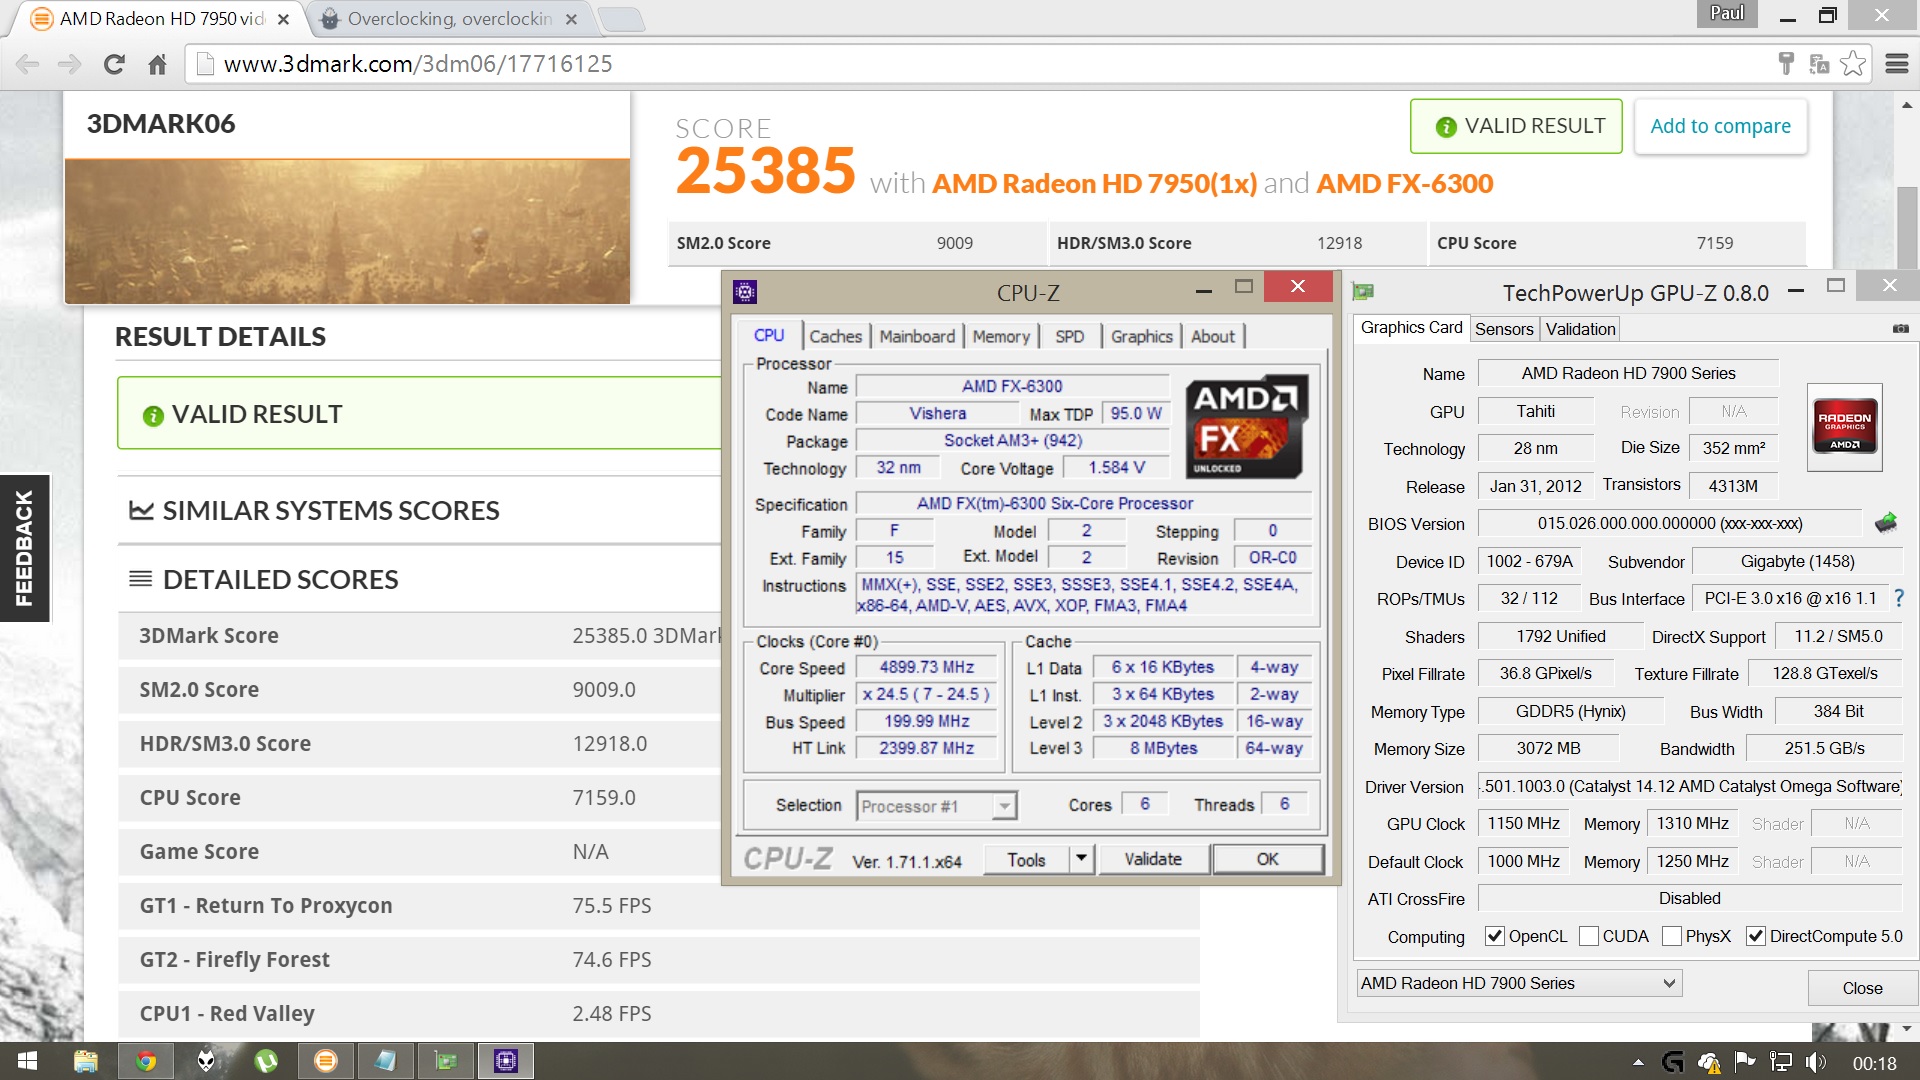The image size is (1920, 1080).
Task: Click OK button in CPU-Z
Action: (x=1268, y=859)
